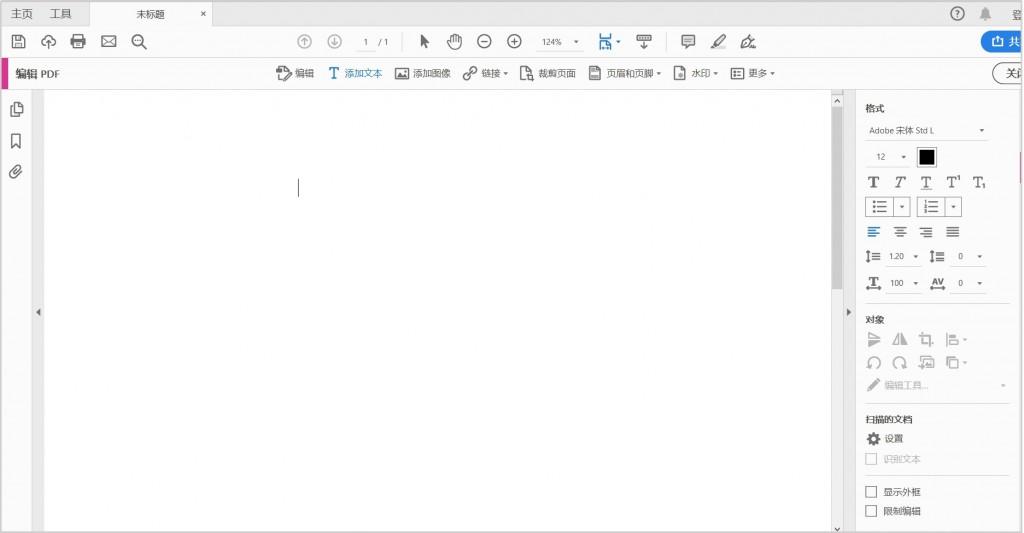Align text right
The width and height of the screenshot is (1024, 533).
tap(926, 232)
